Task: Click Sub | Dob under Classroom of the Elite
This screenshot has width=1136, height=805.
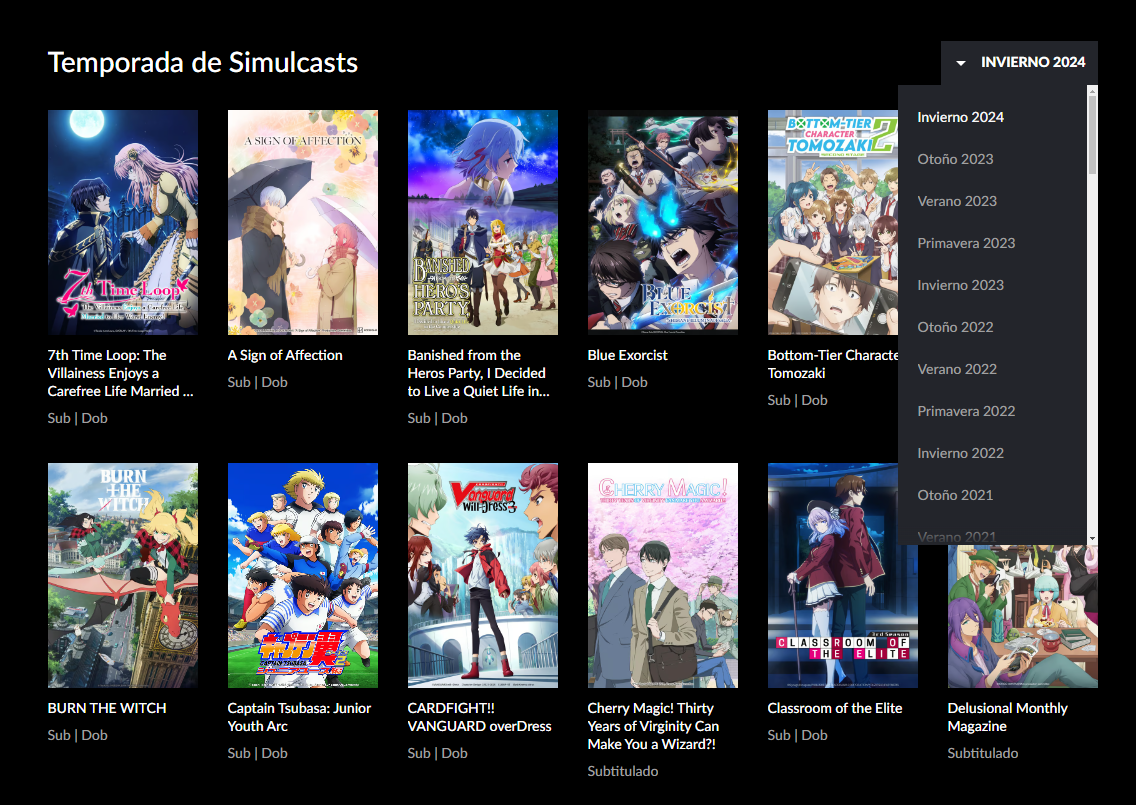Action: 798,735
